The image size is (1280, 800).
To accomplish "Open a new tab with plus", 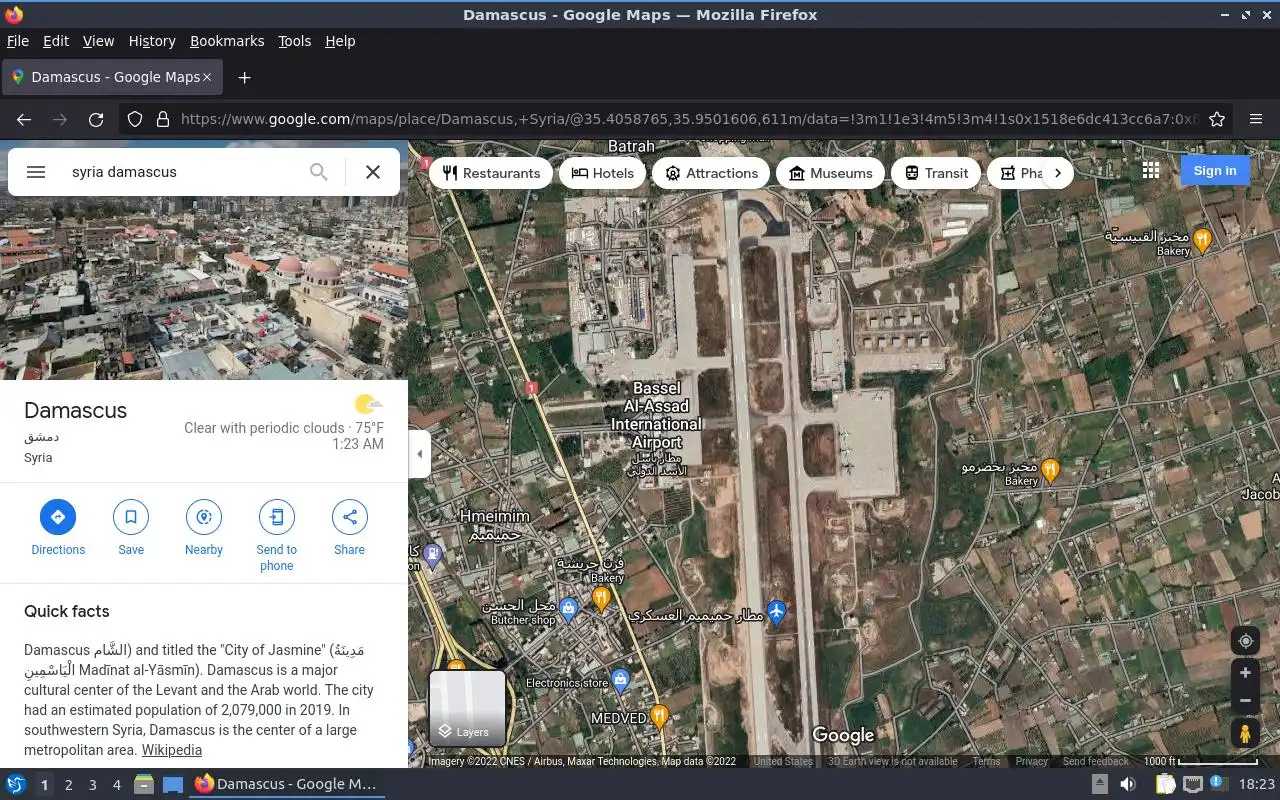I will [244, 77].
